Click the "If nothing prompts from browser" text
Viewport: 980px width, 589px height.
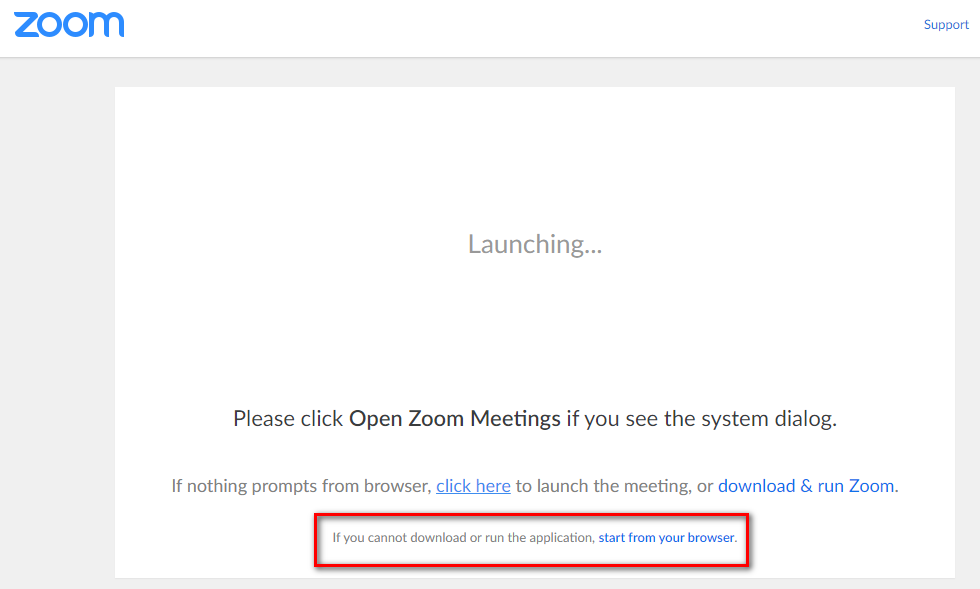301,486
